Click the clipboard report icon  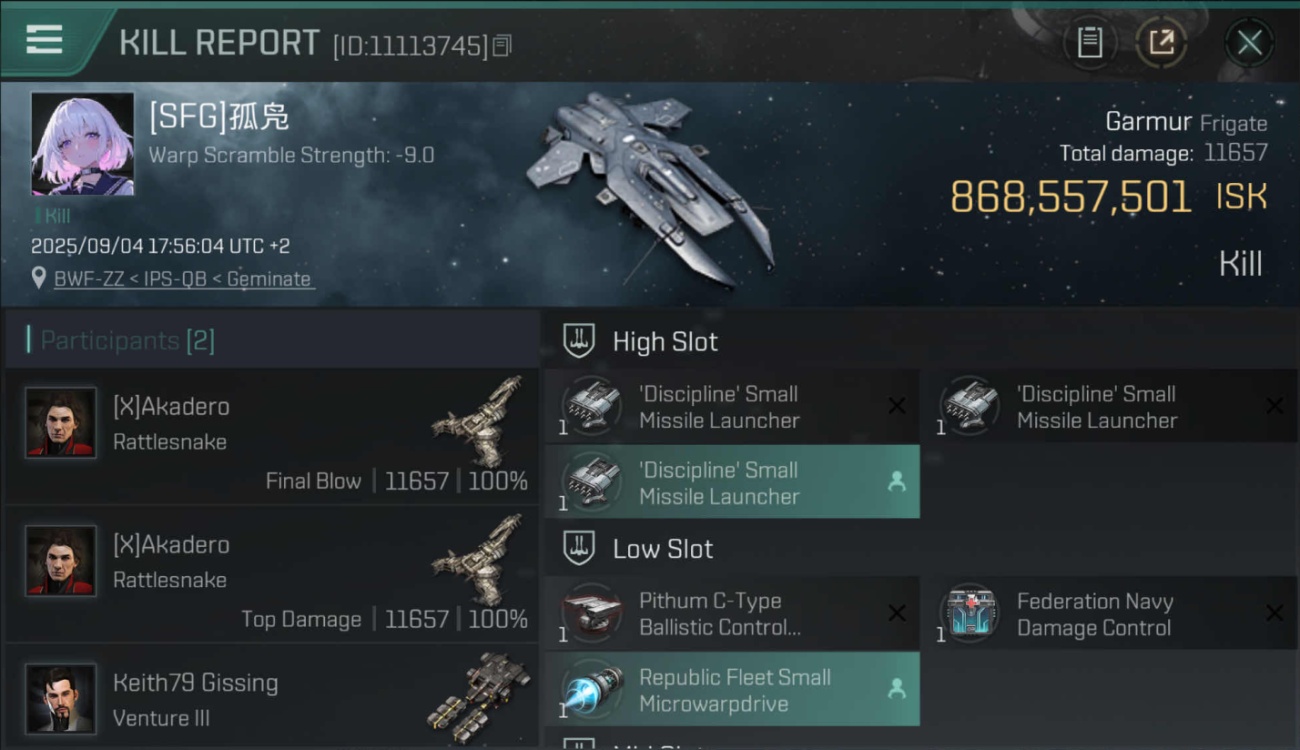pos(1089,43)
